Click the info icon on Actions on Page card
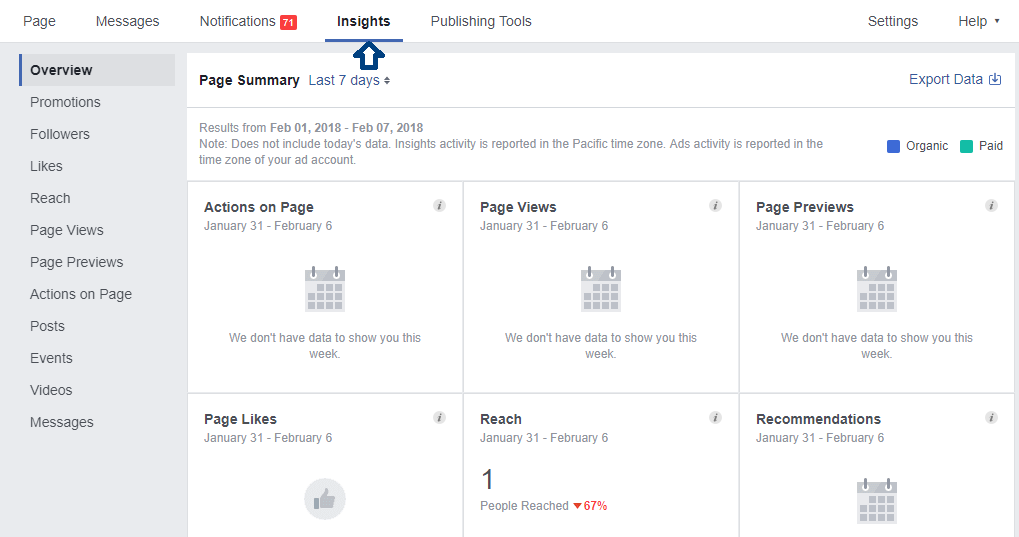The width and height of the screenshot is (1019, 537). tap(439, 206)
